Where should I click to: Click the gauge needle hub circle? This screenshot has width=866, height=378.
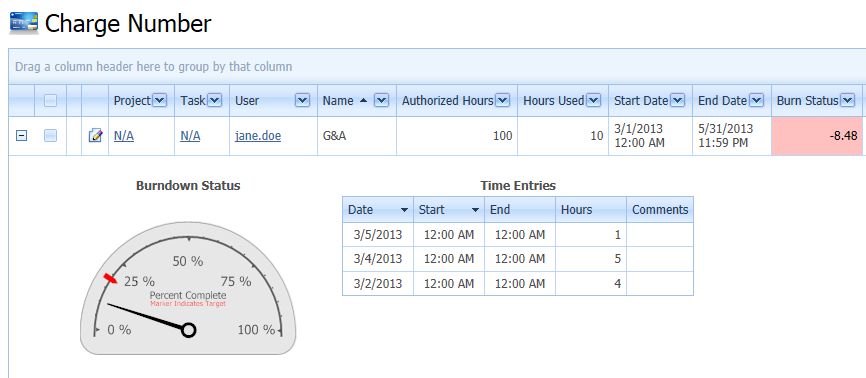click(x=188, y=330)
